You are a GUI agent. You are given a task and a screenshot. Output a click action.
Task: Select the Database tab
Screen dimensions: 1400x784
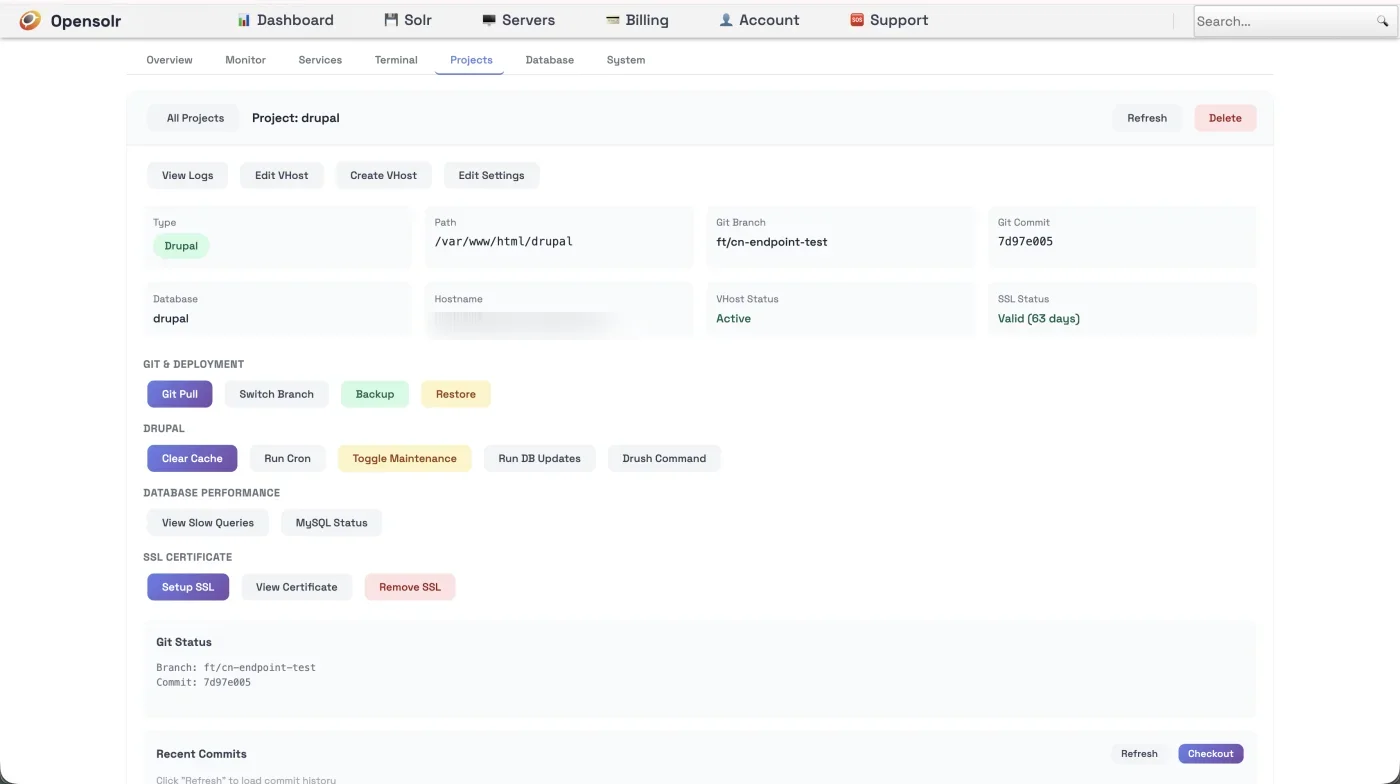549,60
